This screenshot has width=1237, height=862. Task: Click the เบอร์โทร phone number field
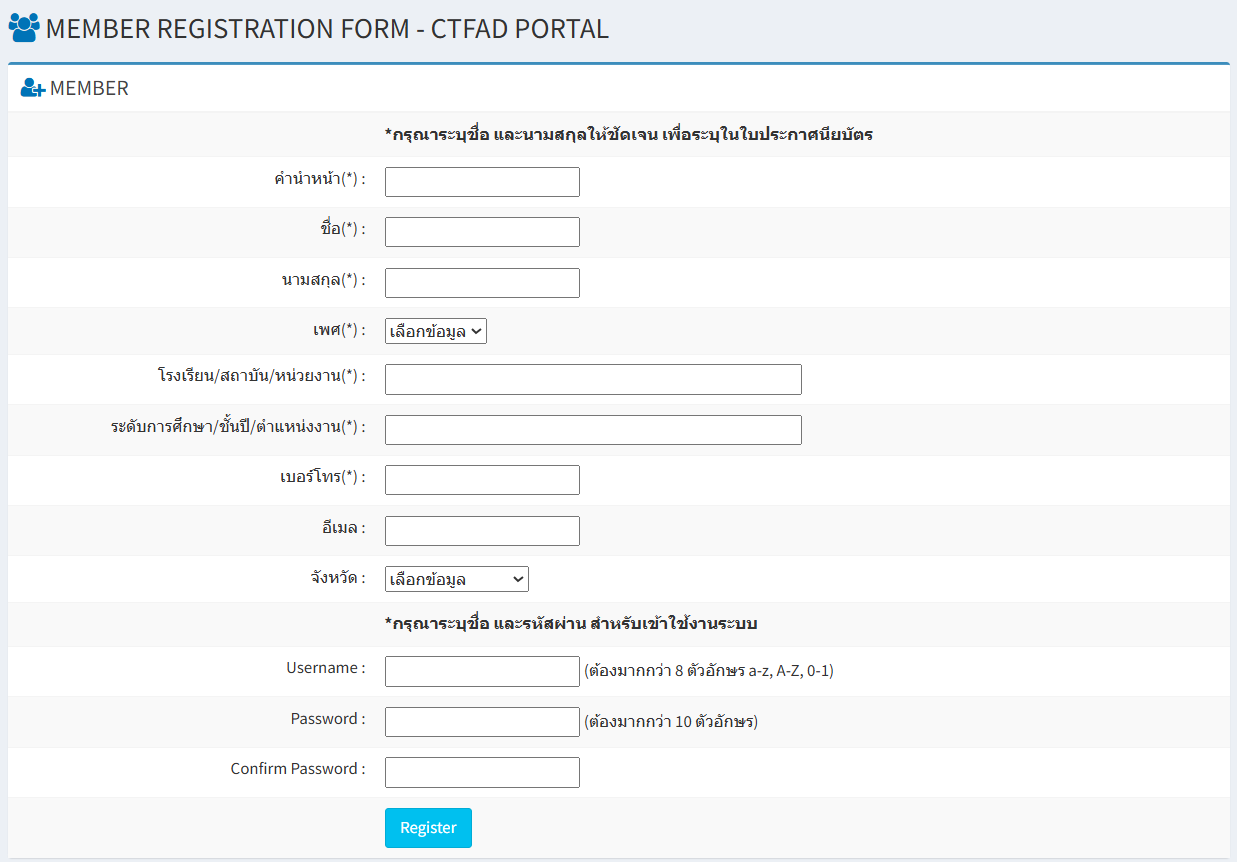point(482,479)
